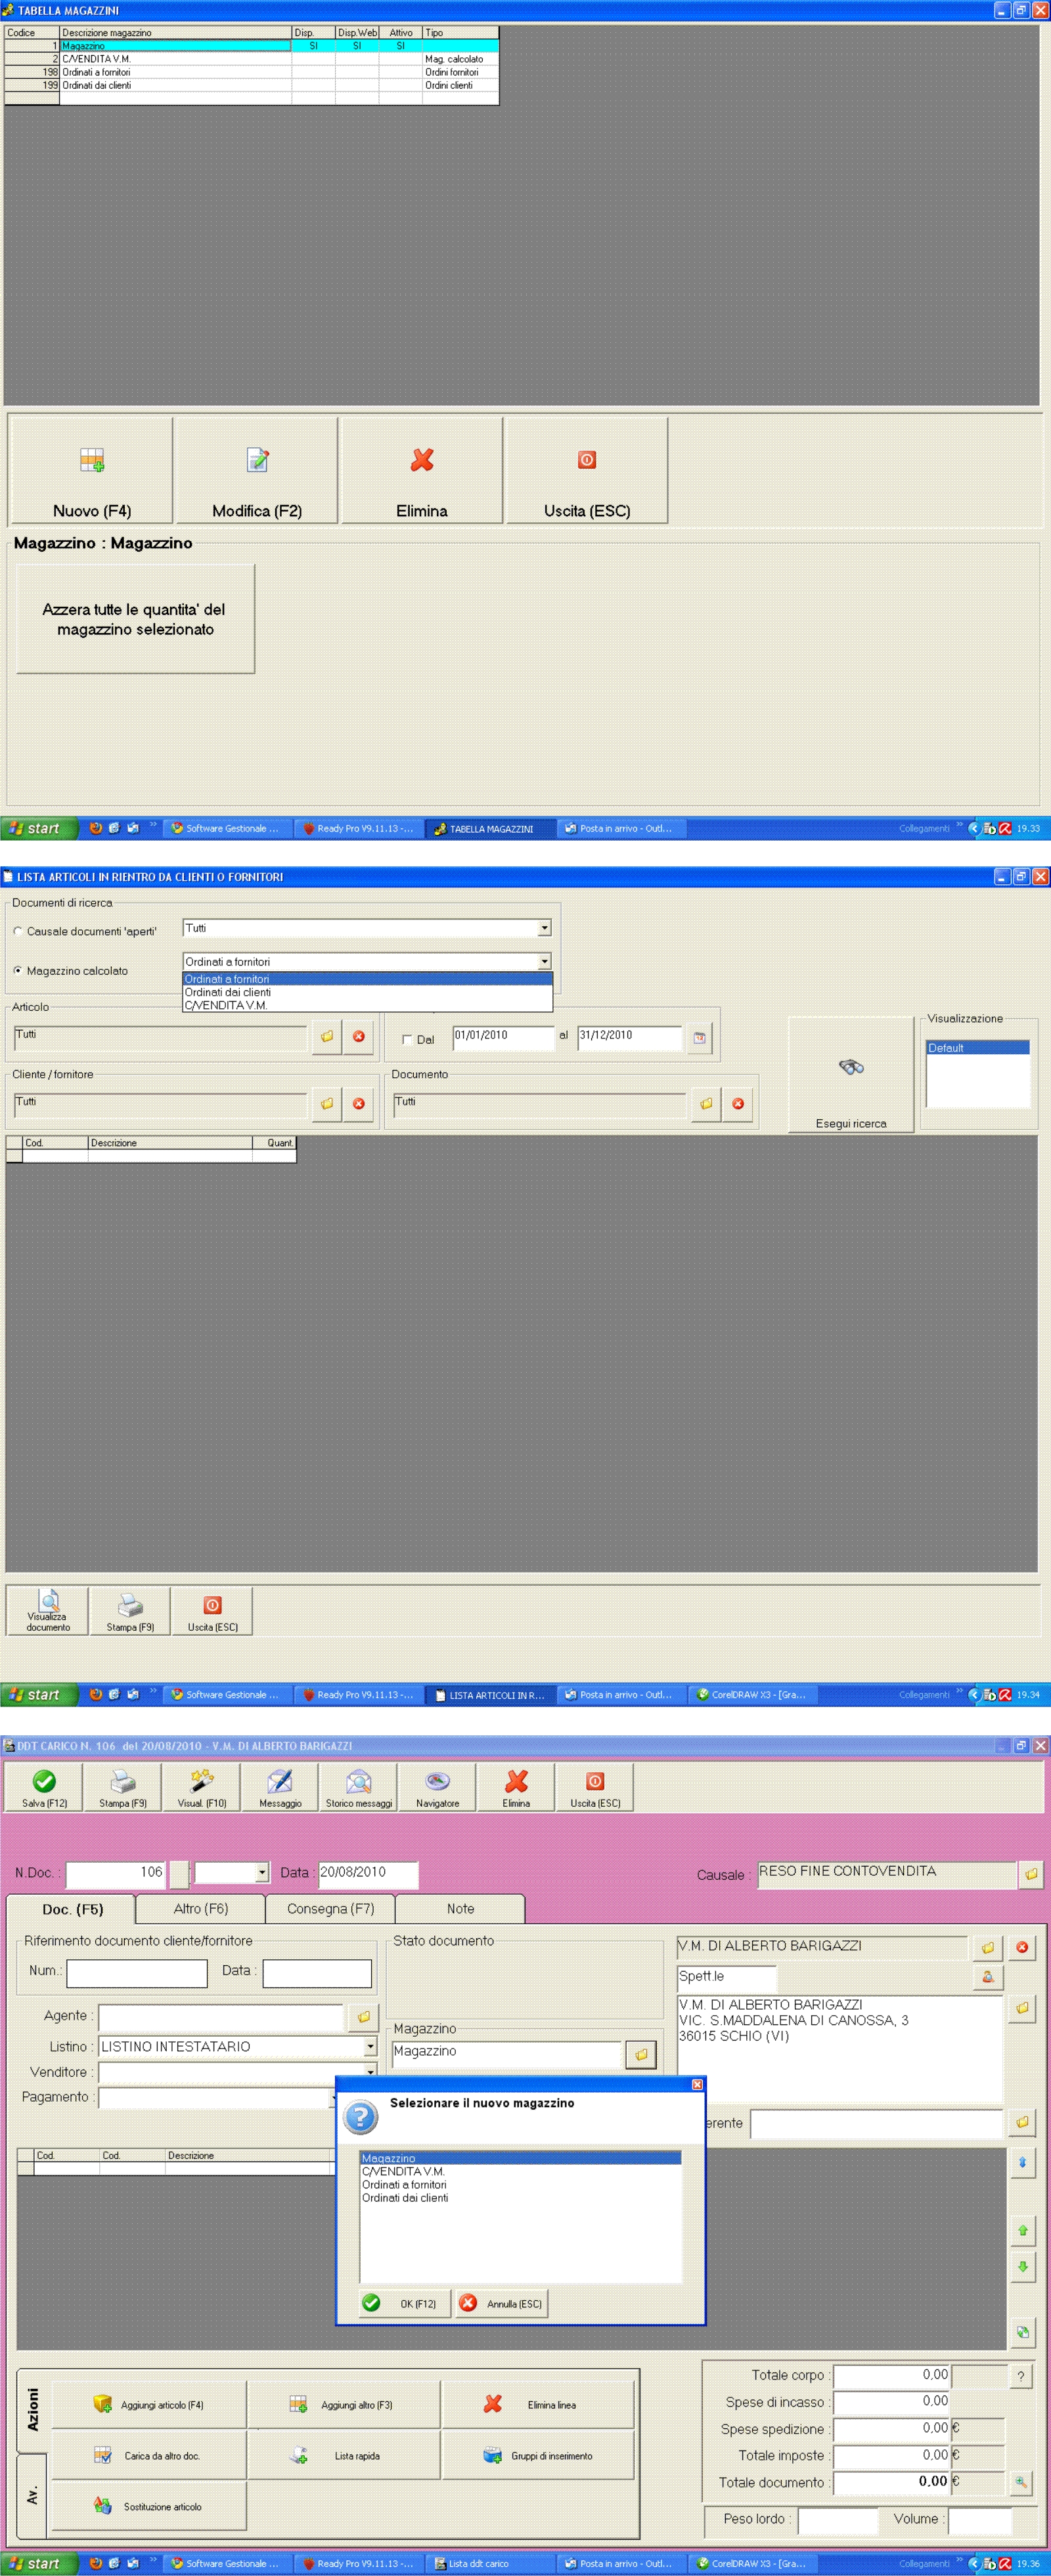The width and height of the screenshot is (1051, 2576).
Task: Select Causale documenti 'aperti' radio button
Action: tap(18, 931)
